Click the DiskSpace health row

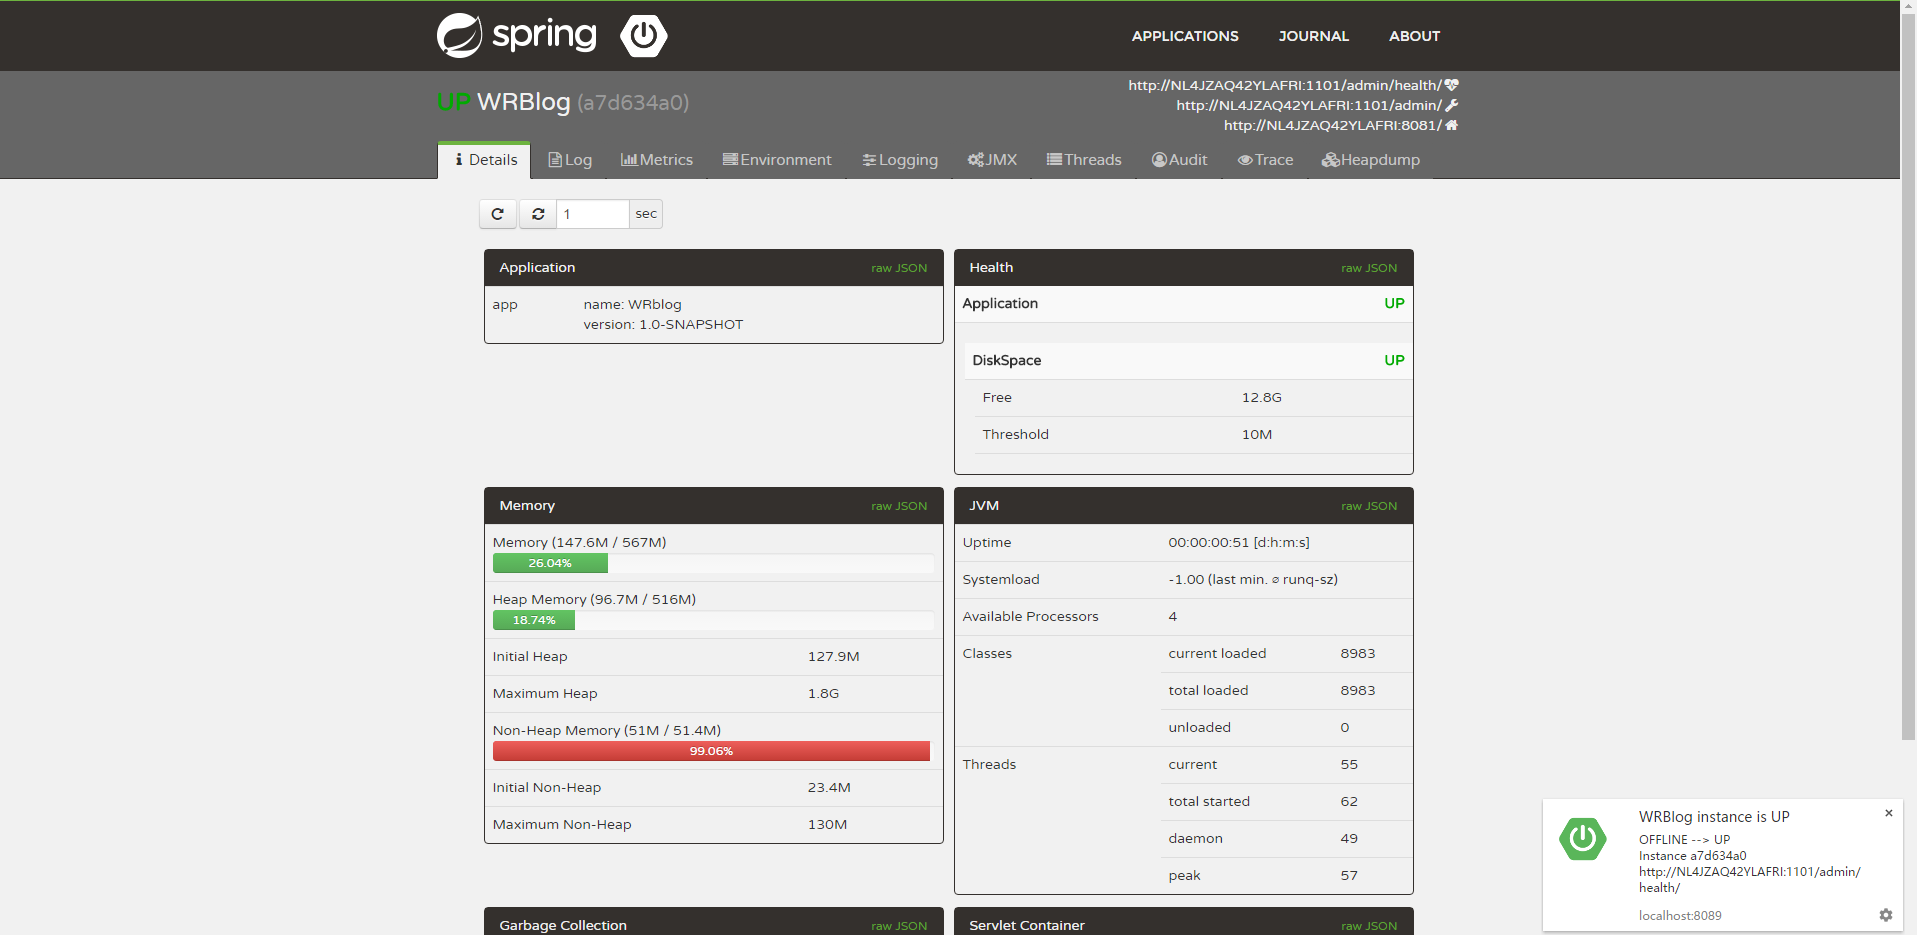coord(1188,360)
